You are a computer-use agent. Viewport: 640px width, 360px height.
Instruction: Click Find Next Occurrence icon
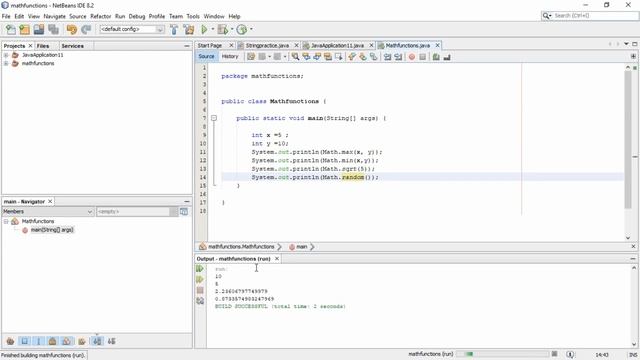click(317, 57)
